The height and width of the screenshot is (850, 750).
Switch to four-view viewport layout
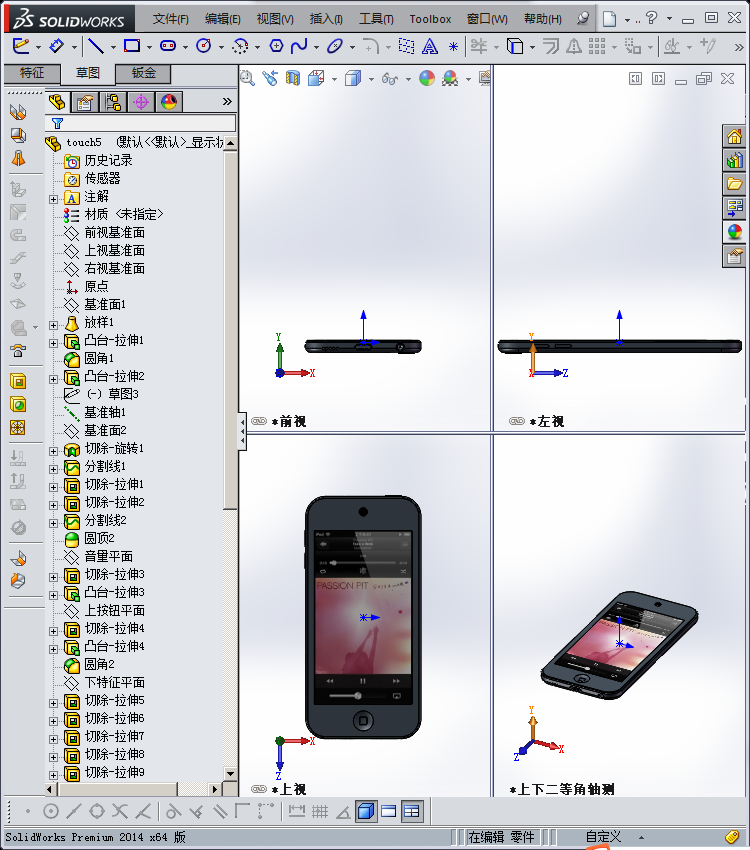point(411,812)
